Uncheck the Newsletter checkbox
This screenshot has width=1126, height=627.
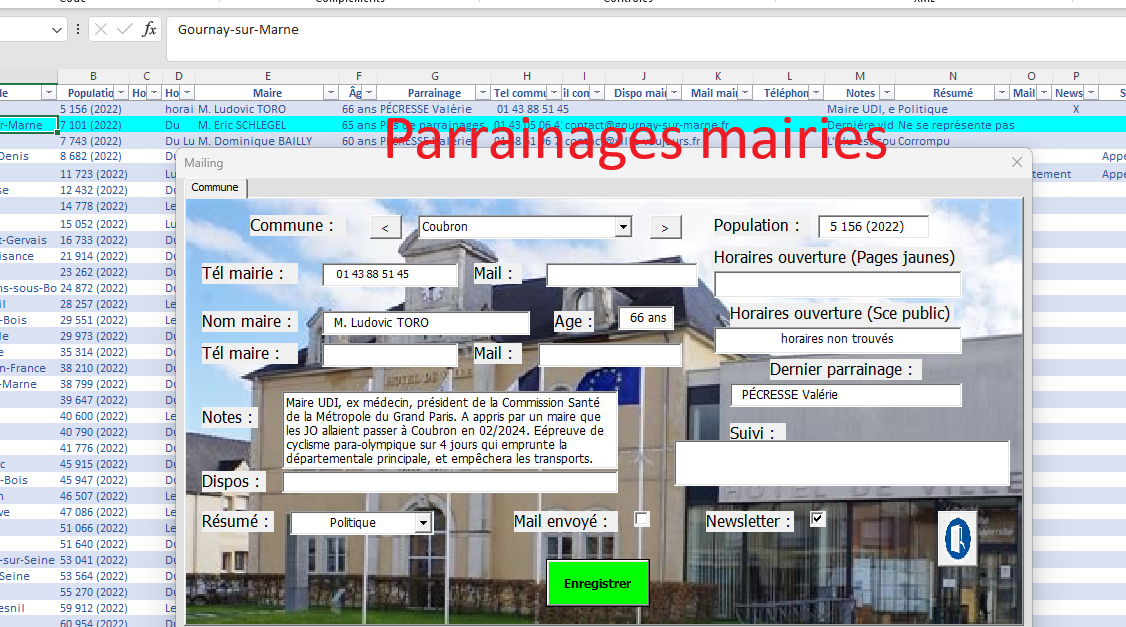pyautogui.click(x=818, y=519)
